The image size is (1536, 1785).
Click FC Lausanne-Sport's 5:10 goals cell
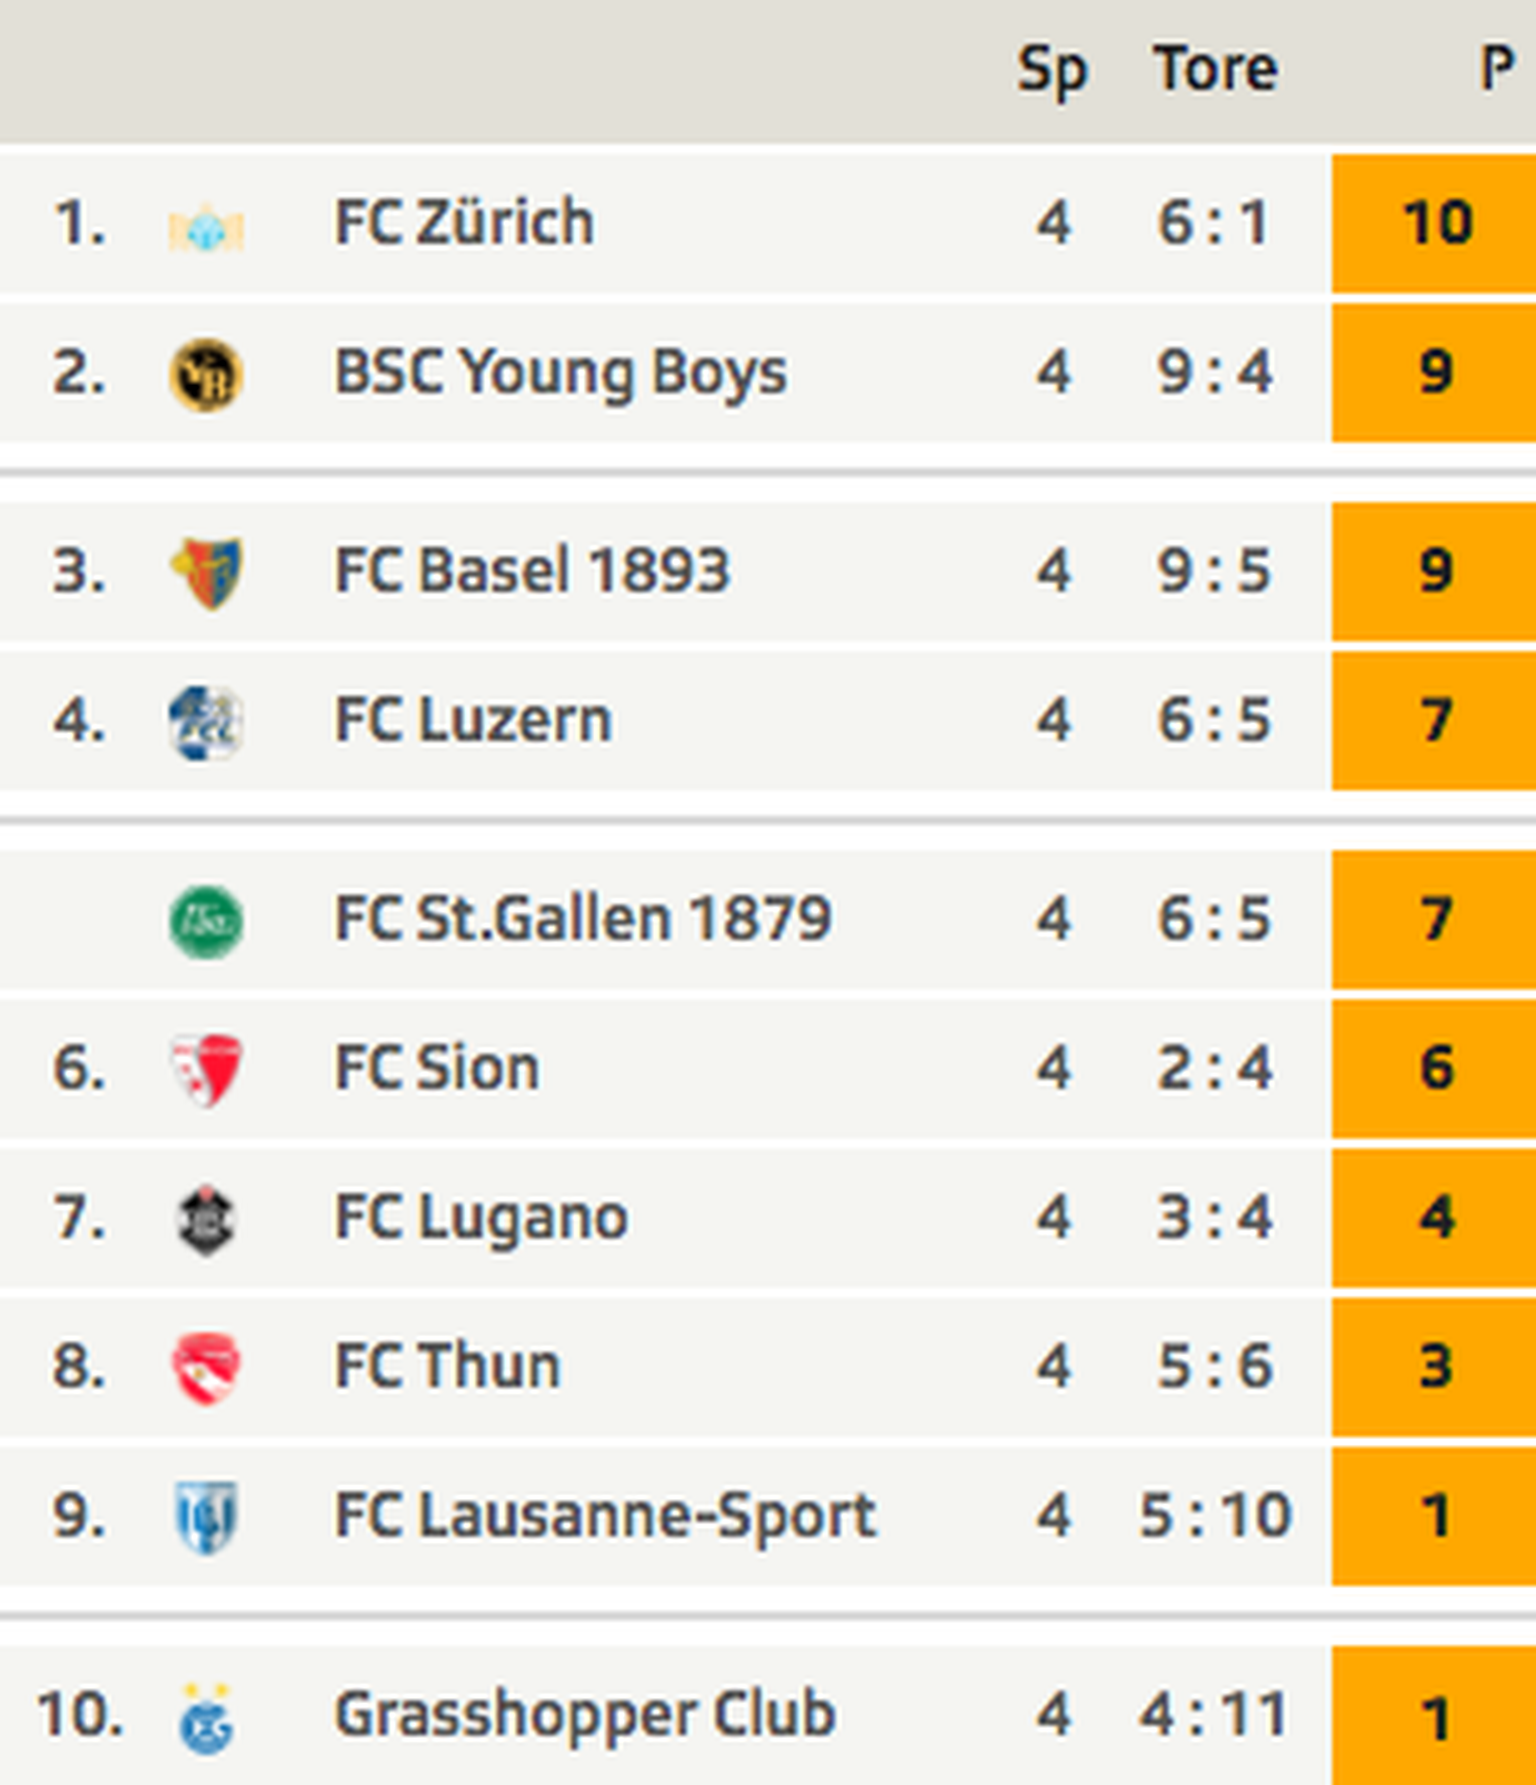(1215, 1516)
